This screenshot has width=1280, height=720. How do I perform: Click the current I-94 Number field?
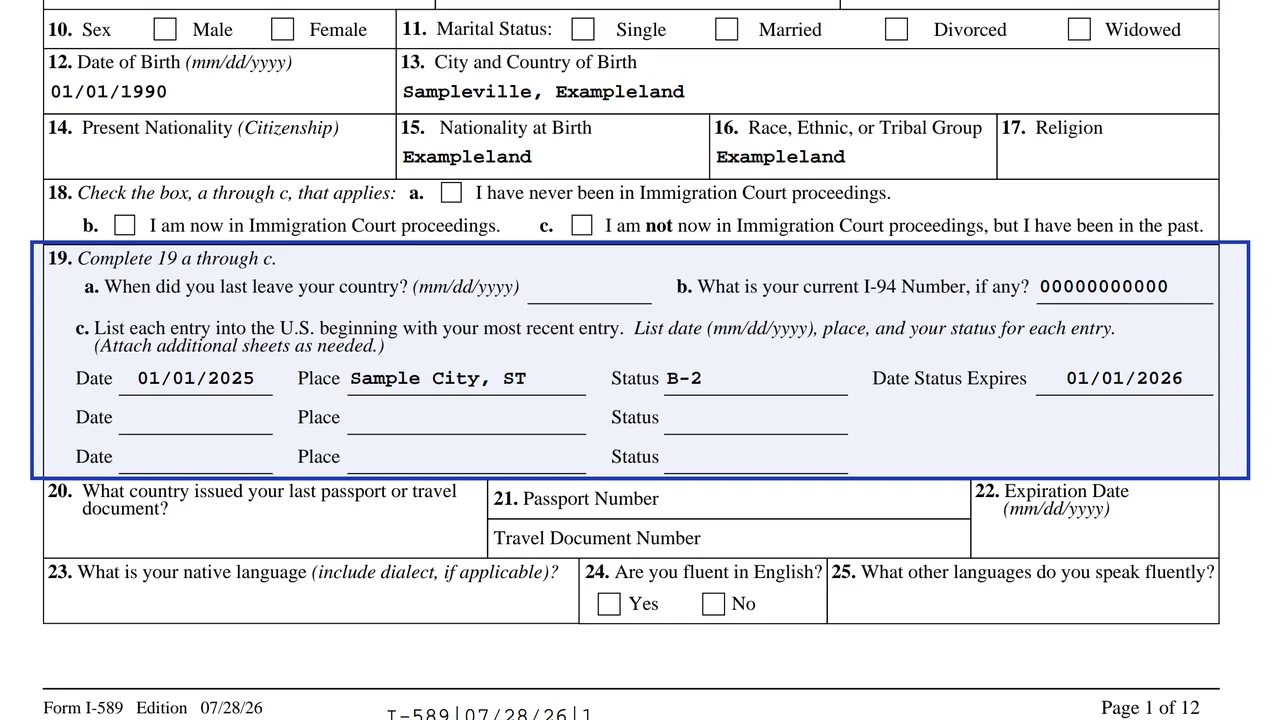(x=1124, y=288)
